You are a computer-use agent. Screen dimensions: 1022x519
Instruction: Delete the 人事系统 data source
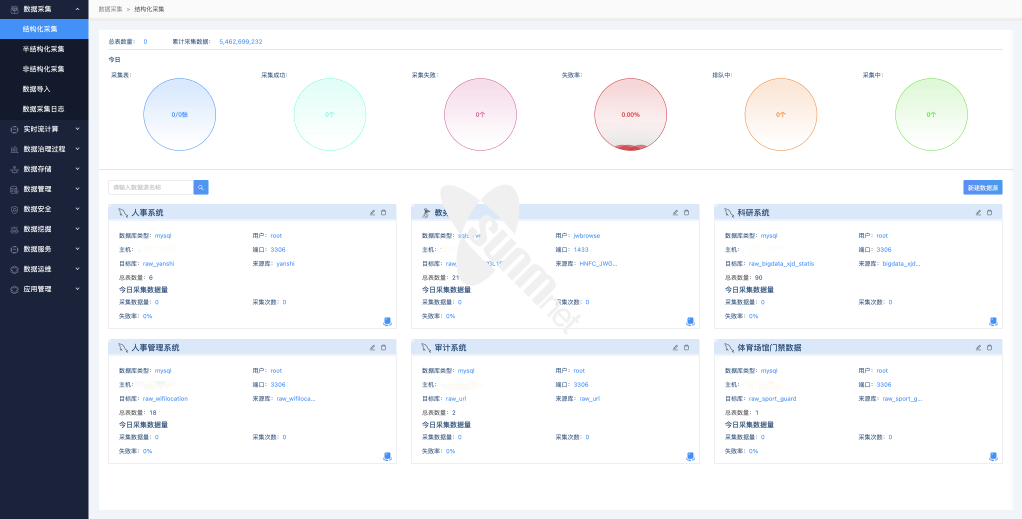[x=383, y=212]
